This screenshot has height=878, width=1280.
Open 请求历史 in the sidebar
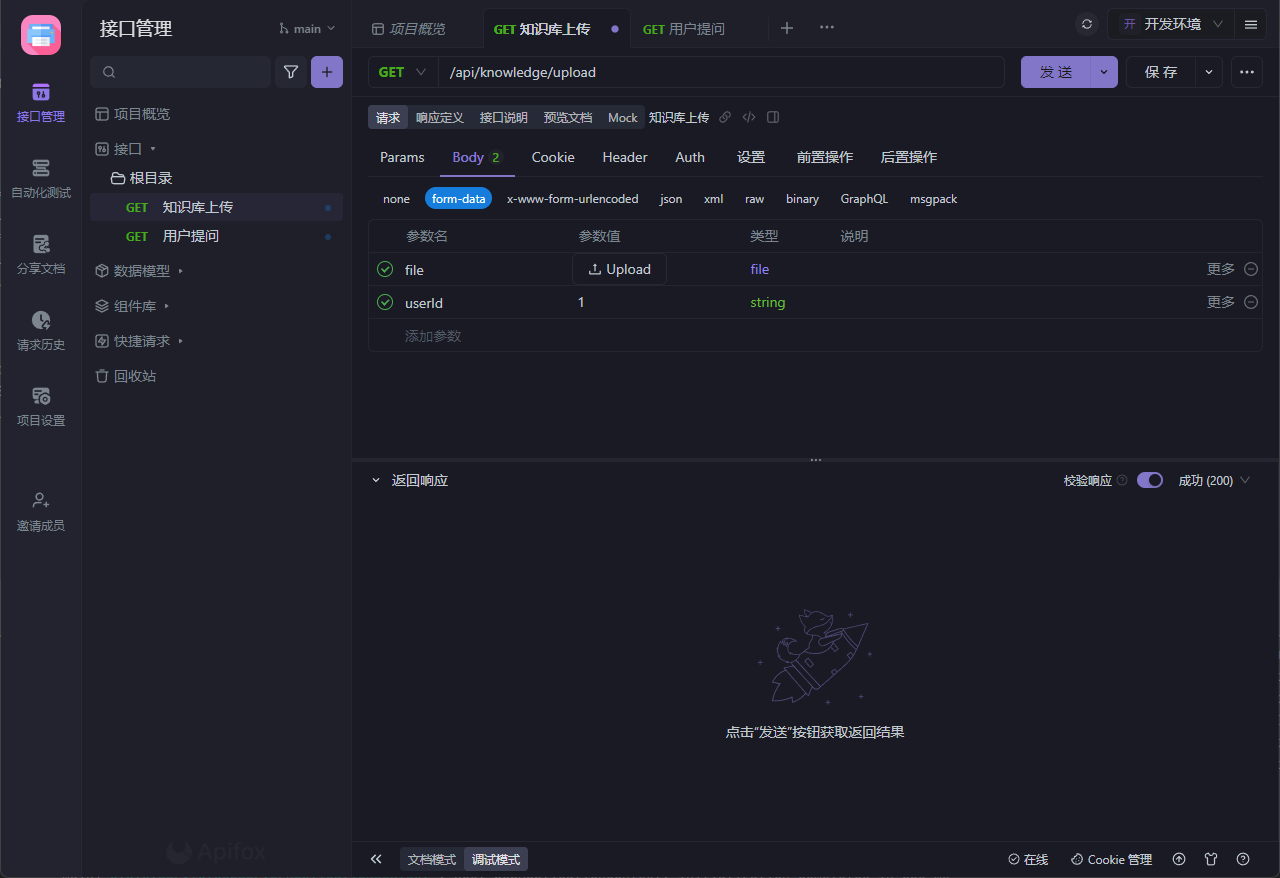tap(41, 330)
